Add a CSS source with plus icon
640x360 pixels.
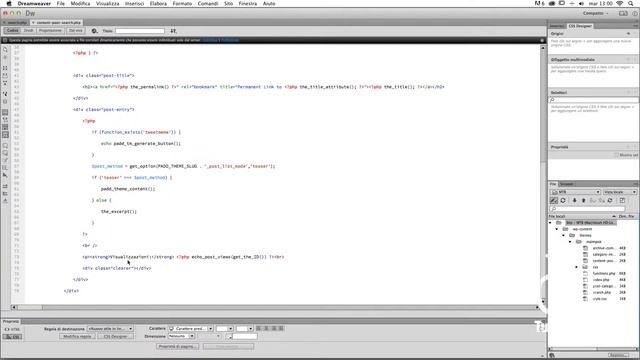click(628, 33)
